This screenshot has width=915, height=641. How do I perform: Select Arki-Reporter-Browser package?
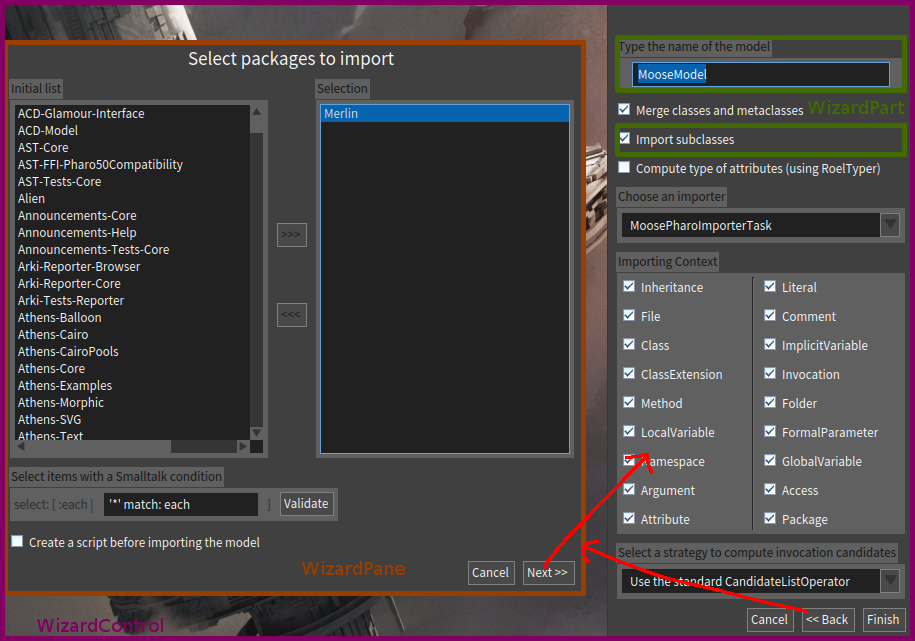click(x=132, y=266)
